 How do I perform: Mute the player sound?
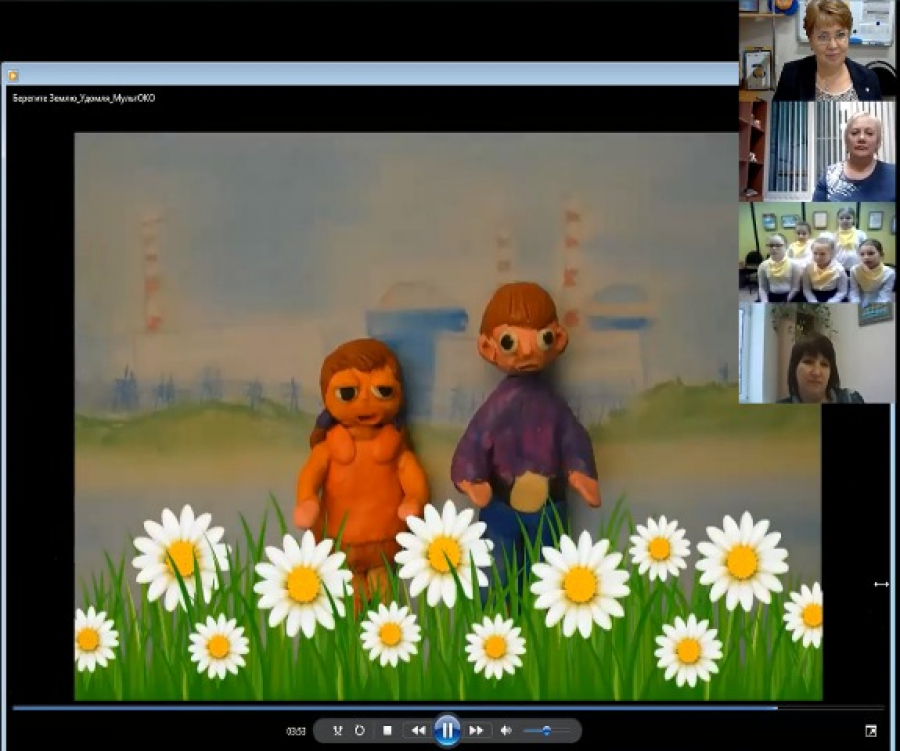pos(506,731)
